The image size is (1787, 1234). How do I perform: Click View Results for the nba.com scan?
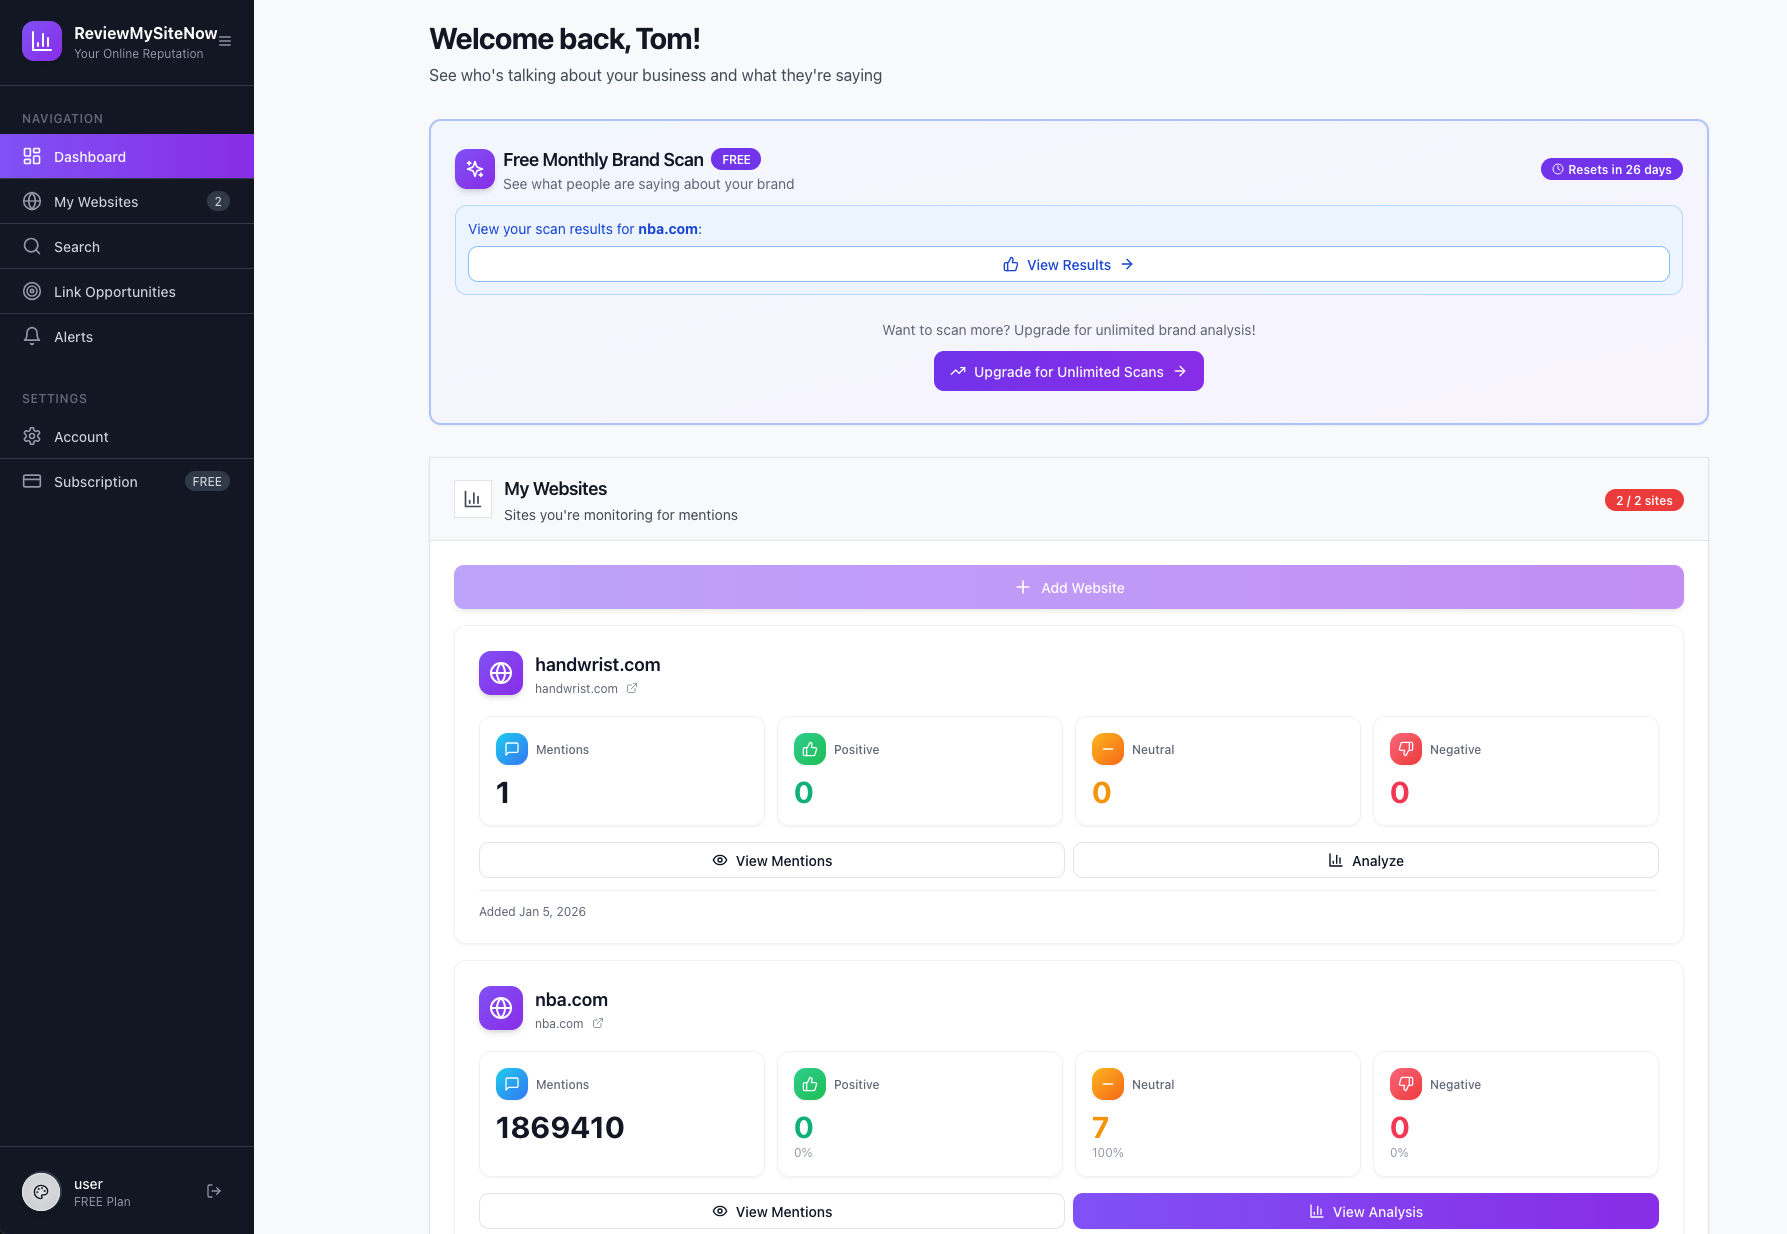(x=1068, y=264)
